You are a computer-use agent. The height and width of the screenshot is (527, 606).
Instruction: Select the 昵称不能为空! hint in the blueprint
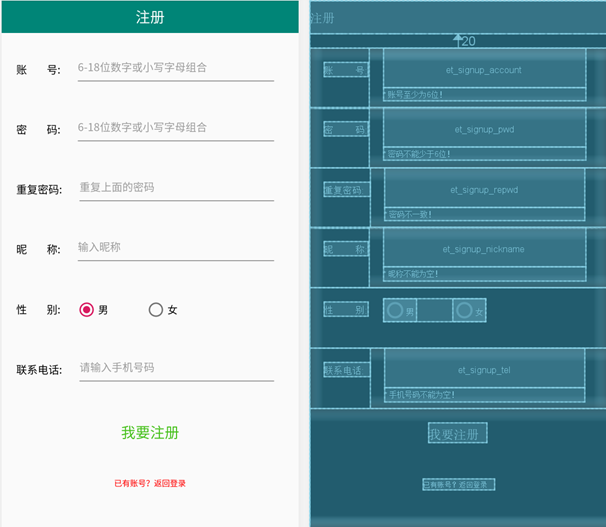485,274
